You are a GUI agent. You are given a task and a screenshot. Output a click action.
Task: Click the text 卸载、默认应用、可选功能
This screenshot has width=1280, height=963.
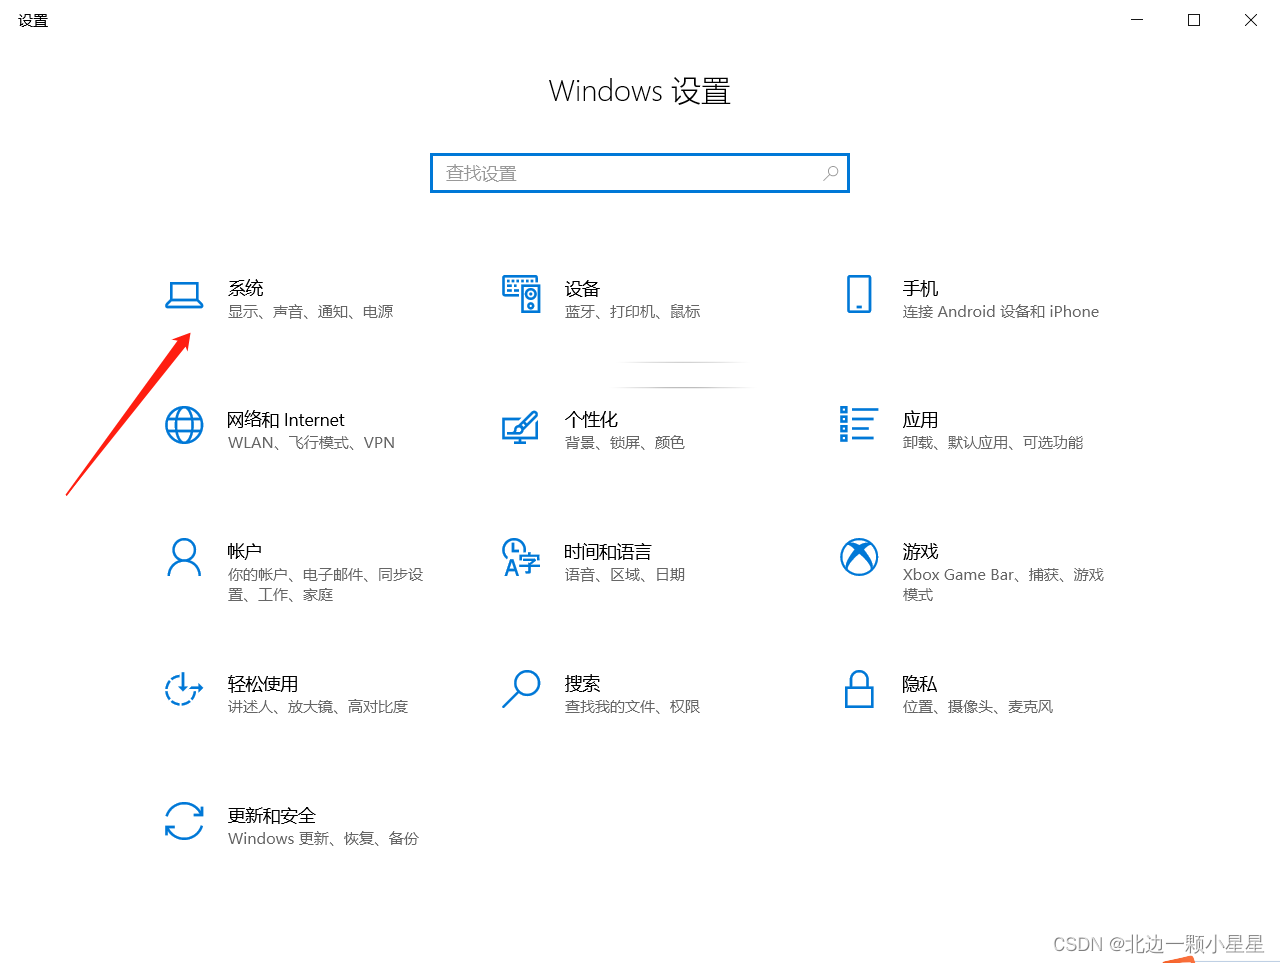(x=993, y=443)
